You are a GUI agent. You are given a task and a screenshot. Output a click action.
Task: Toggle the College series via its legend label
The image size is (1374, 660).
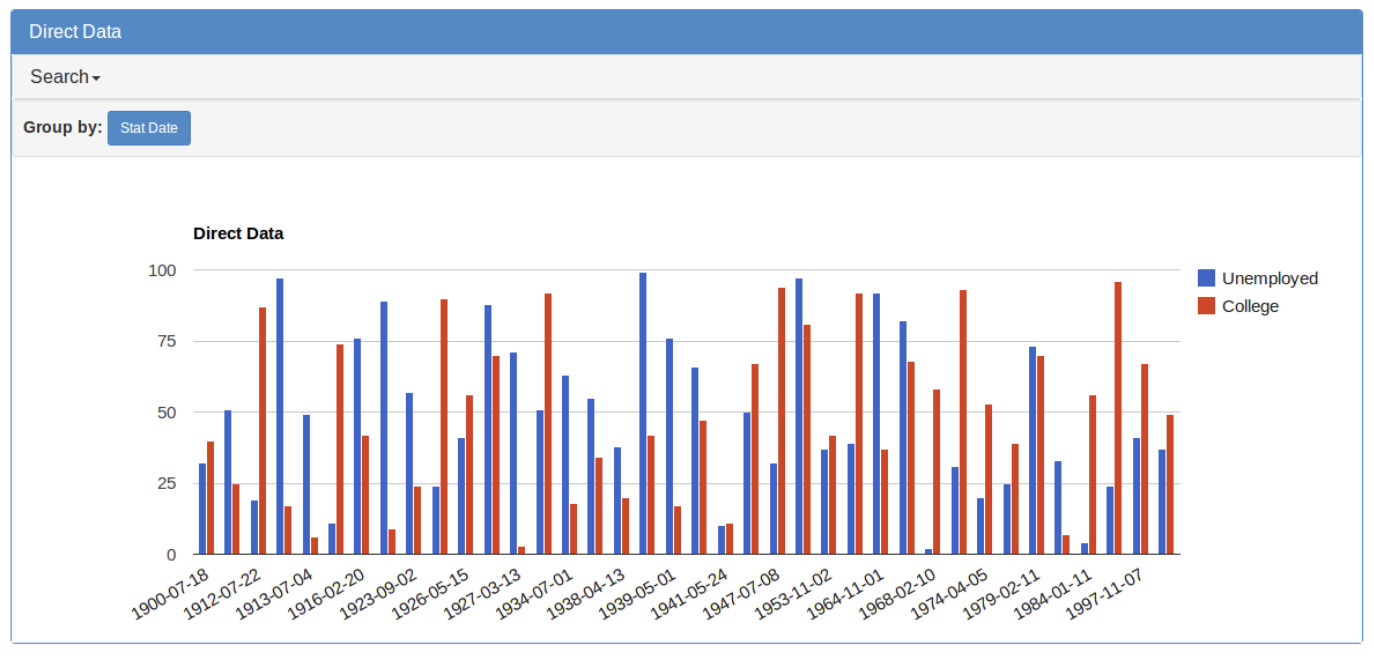(x=1253, y=306)
